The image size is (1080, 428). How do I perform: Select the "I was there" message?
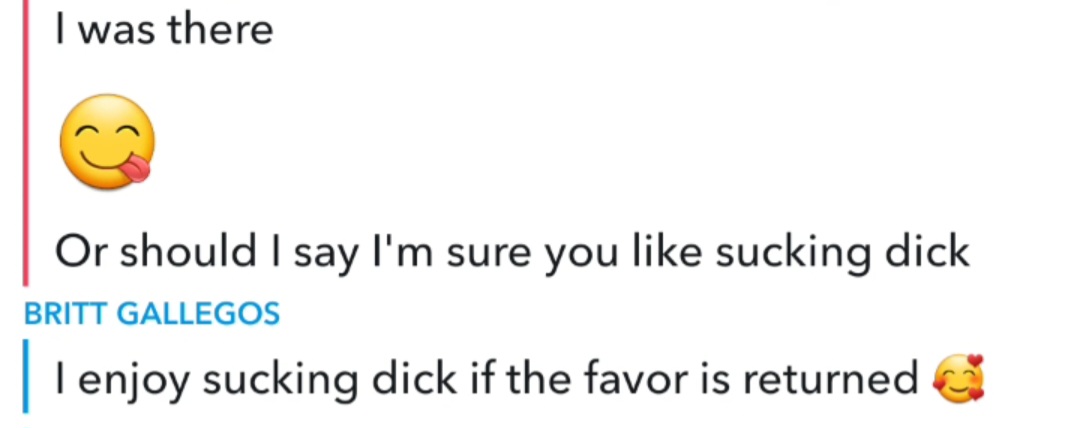point(164,30)
